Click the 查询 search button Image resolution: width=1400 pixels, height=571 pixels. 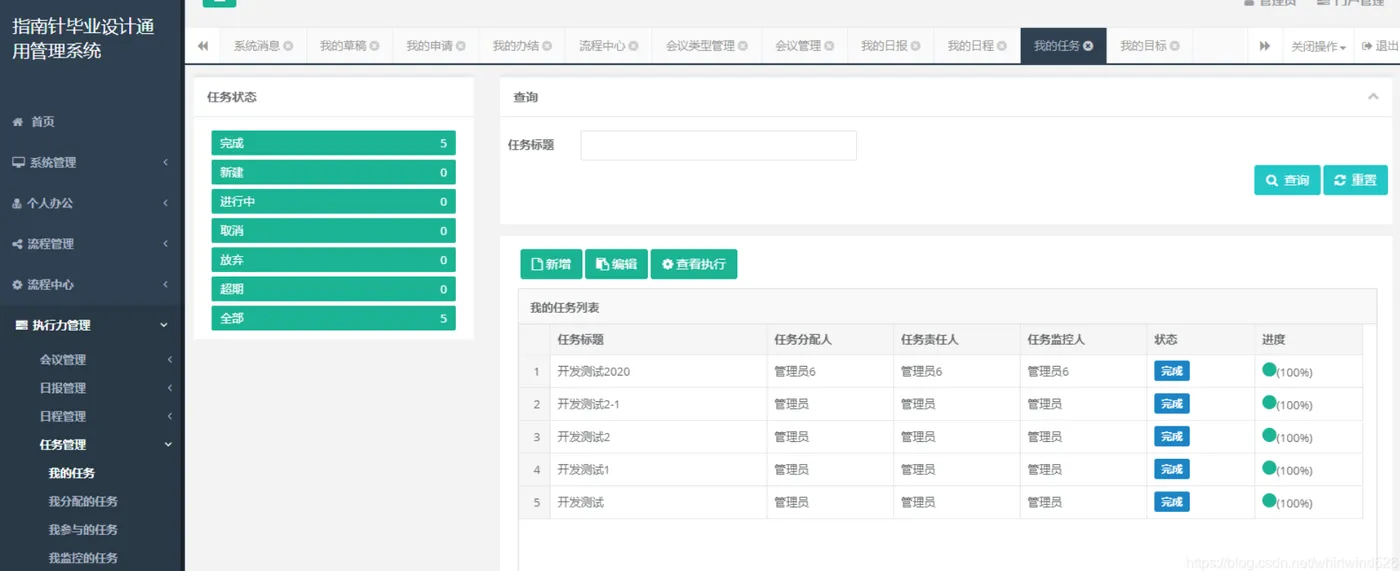[x=1287, y=180]
